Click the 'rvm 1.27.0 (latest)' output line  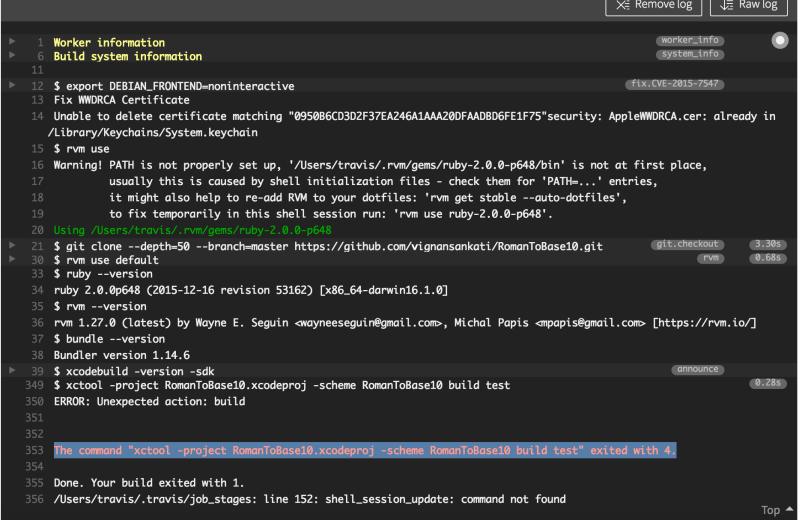[405, 323]
